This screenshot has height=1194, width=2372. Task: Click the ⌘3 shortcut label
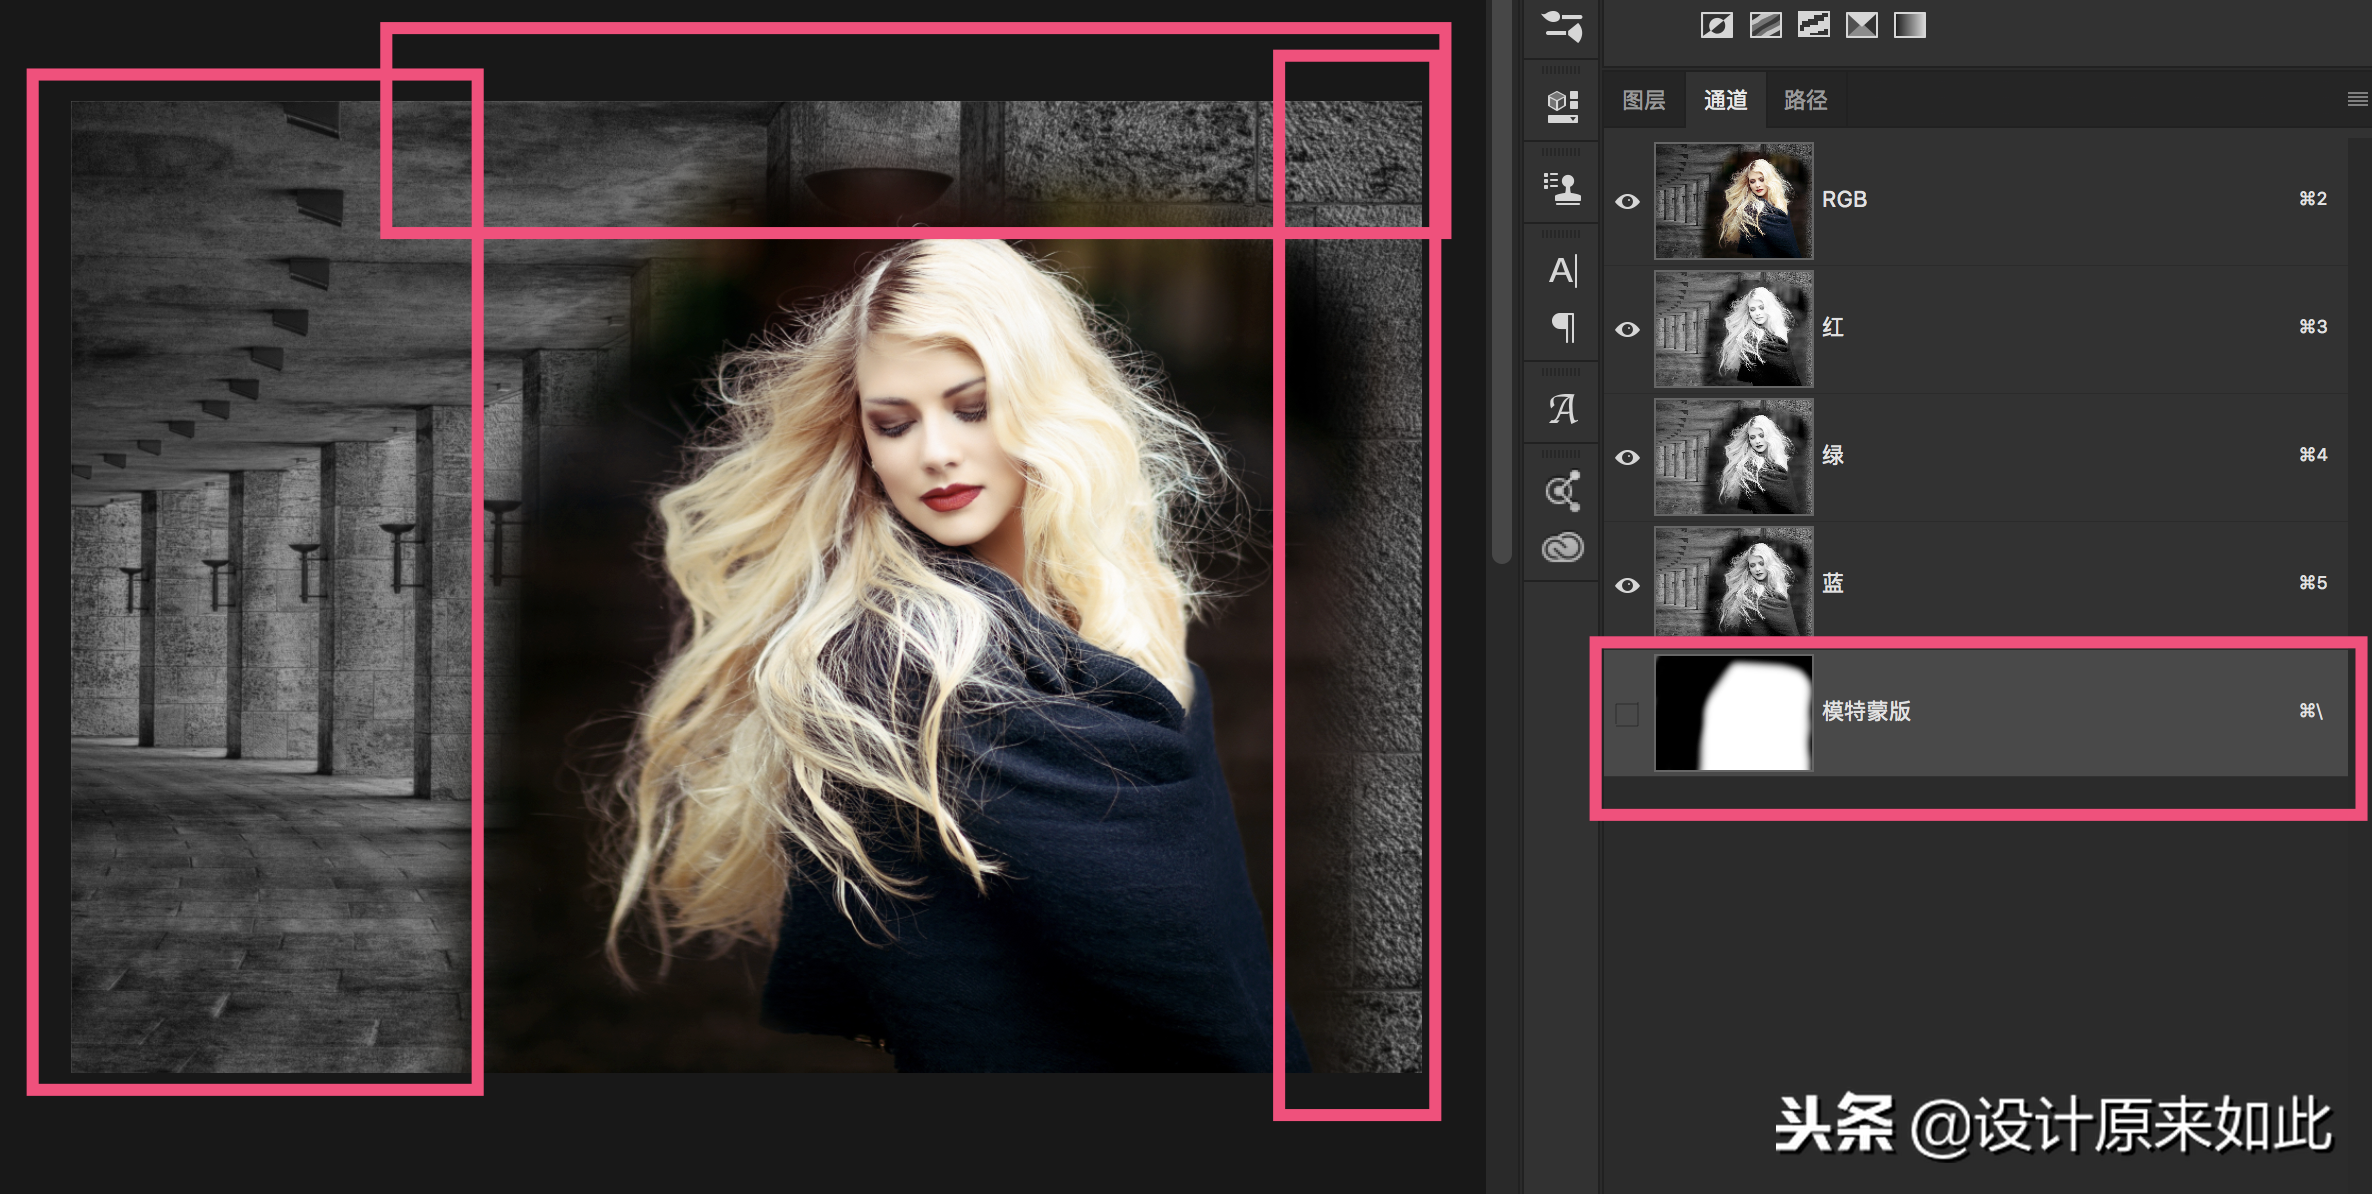(2313, 326)
